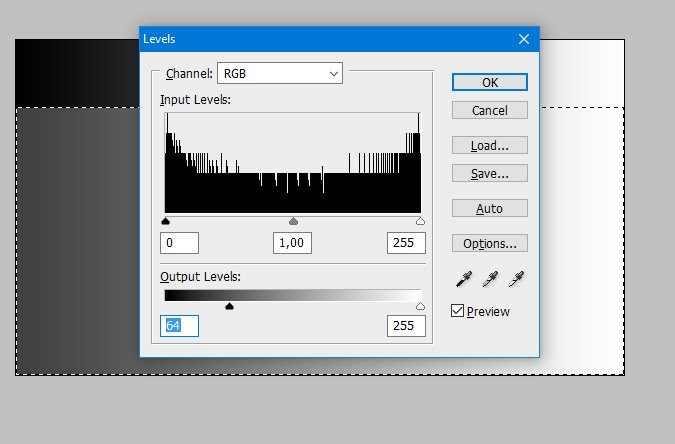Click output white slider handle
The image size is (675, 444).
pyautogui.click(x=420, y=306)
